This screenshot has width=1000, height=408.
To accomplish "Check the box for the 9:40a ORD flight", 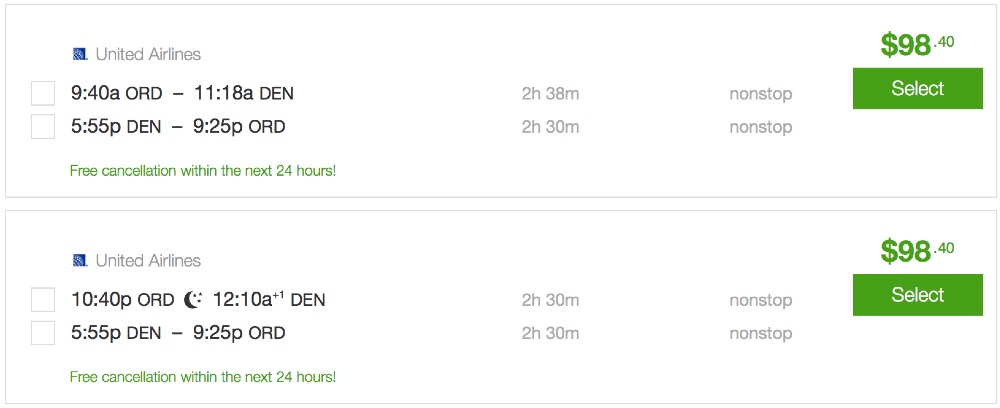I will (x=43, y=94).
